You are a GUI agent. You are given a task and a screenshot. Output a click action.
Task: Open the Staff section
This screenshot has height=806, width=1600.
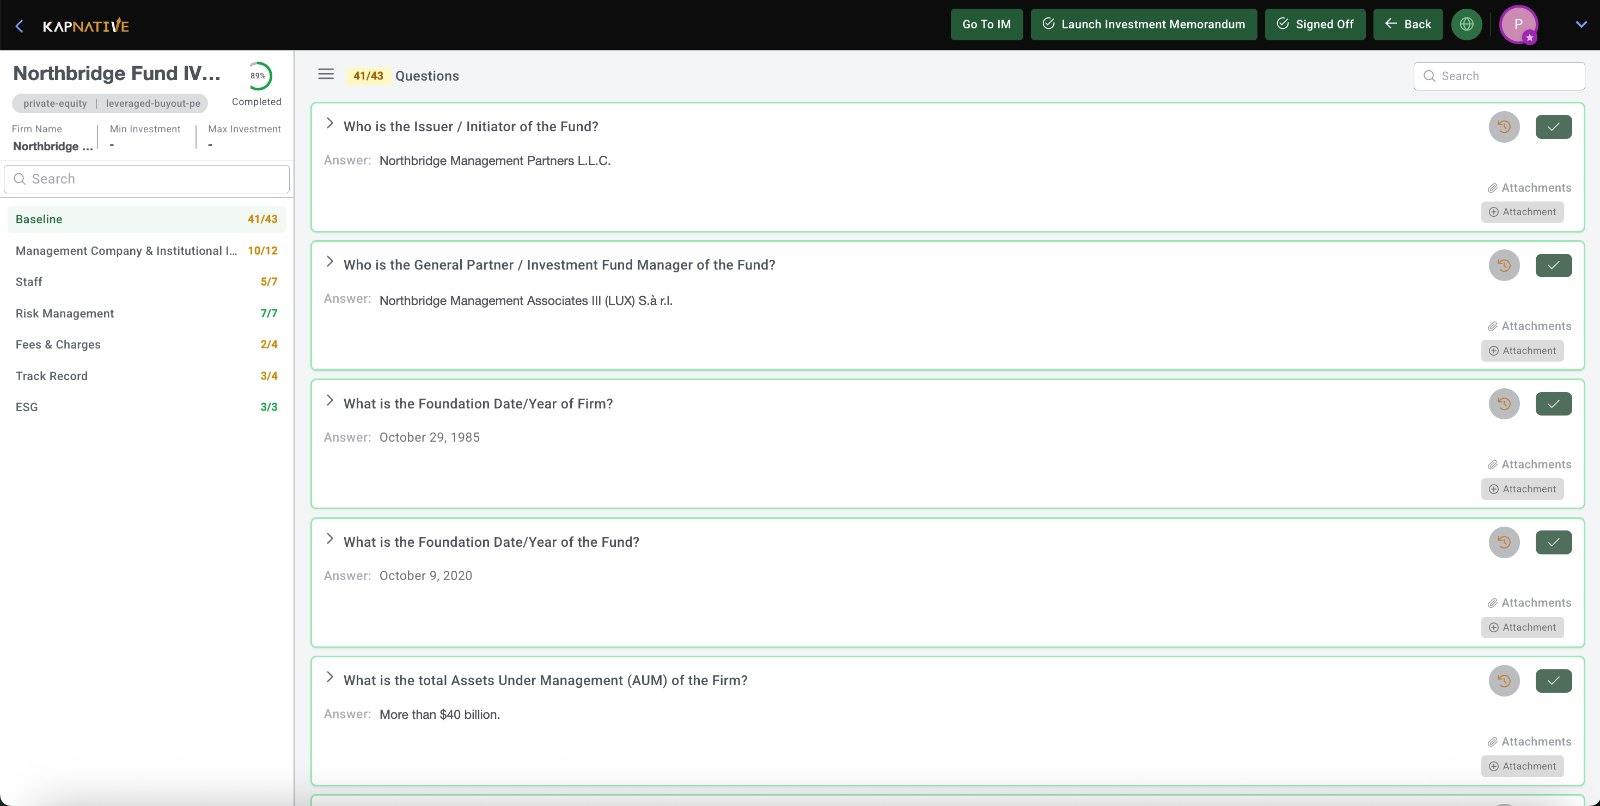point(147,282)
